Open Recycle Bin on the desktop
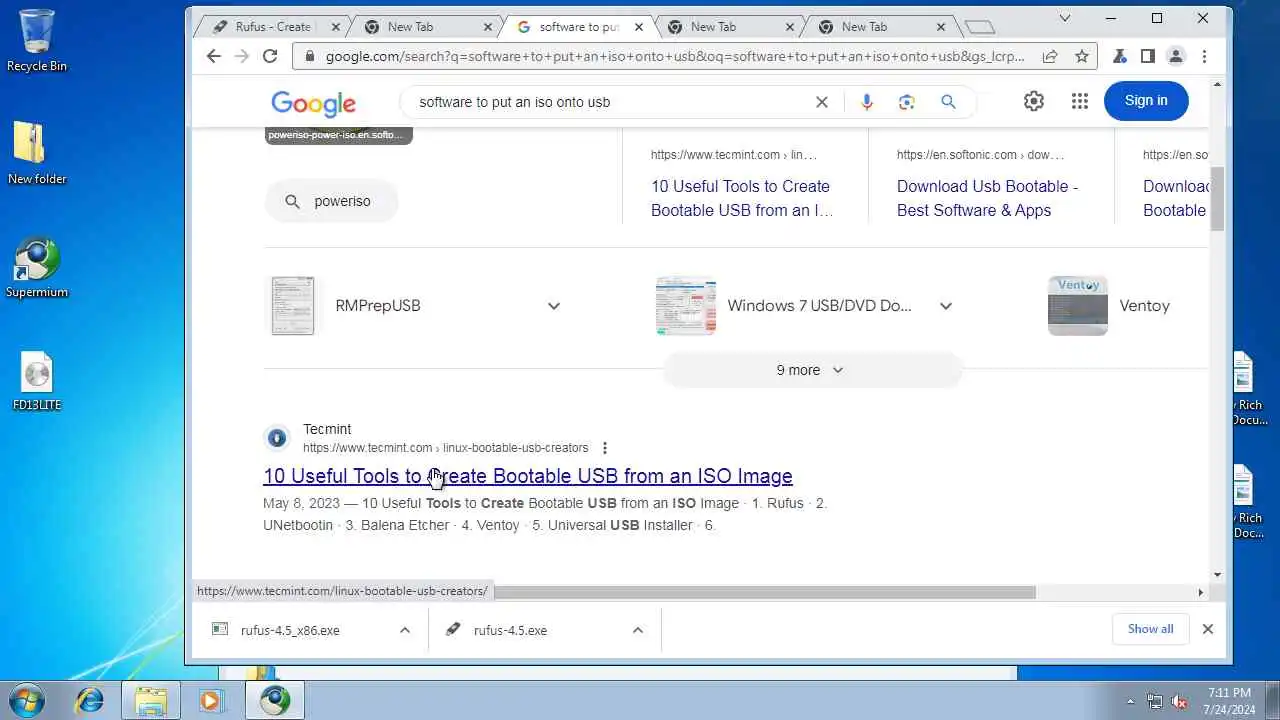 37,41
